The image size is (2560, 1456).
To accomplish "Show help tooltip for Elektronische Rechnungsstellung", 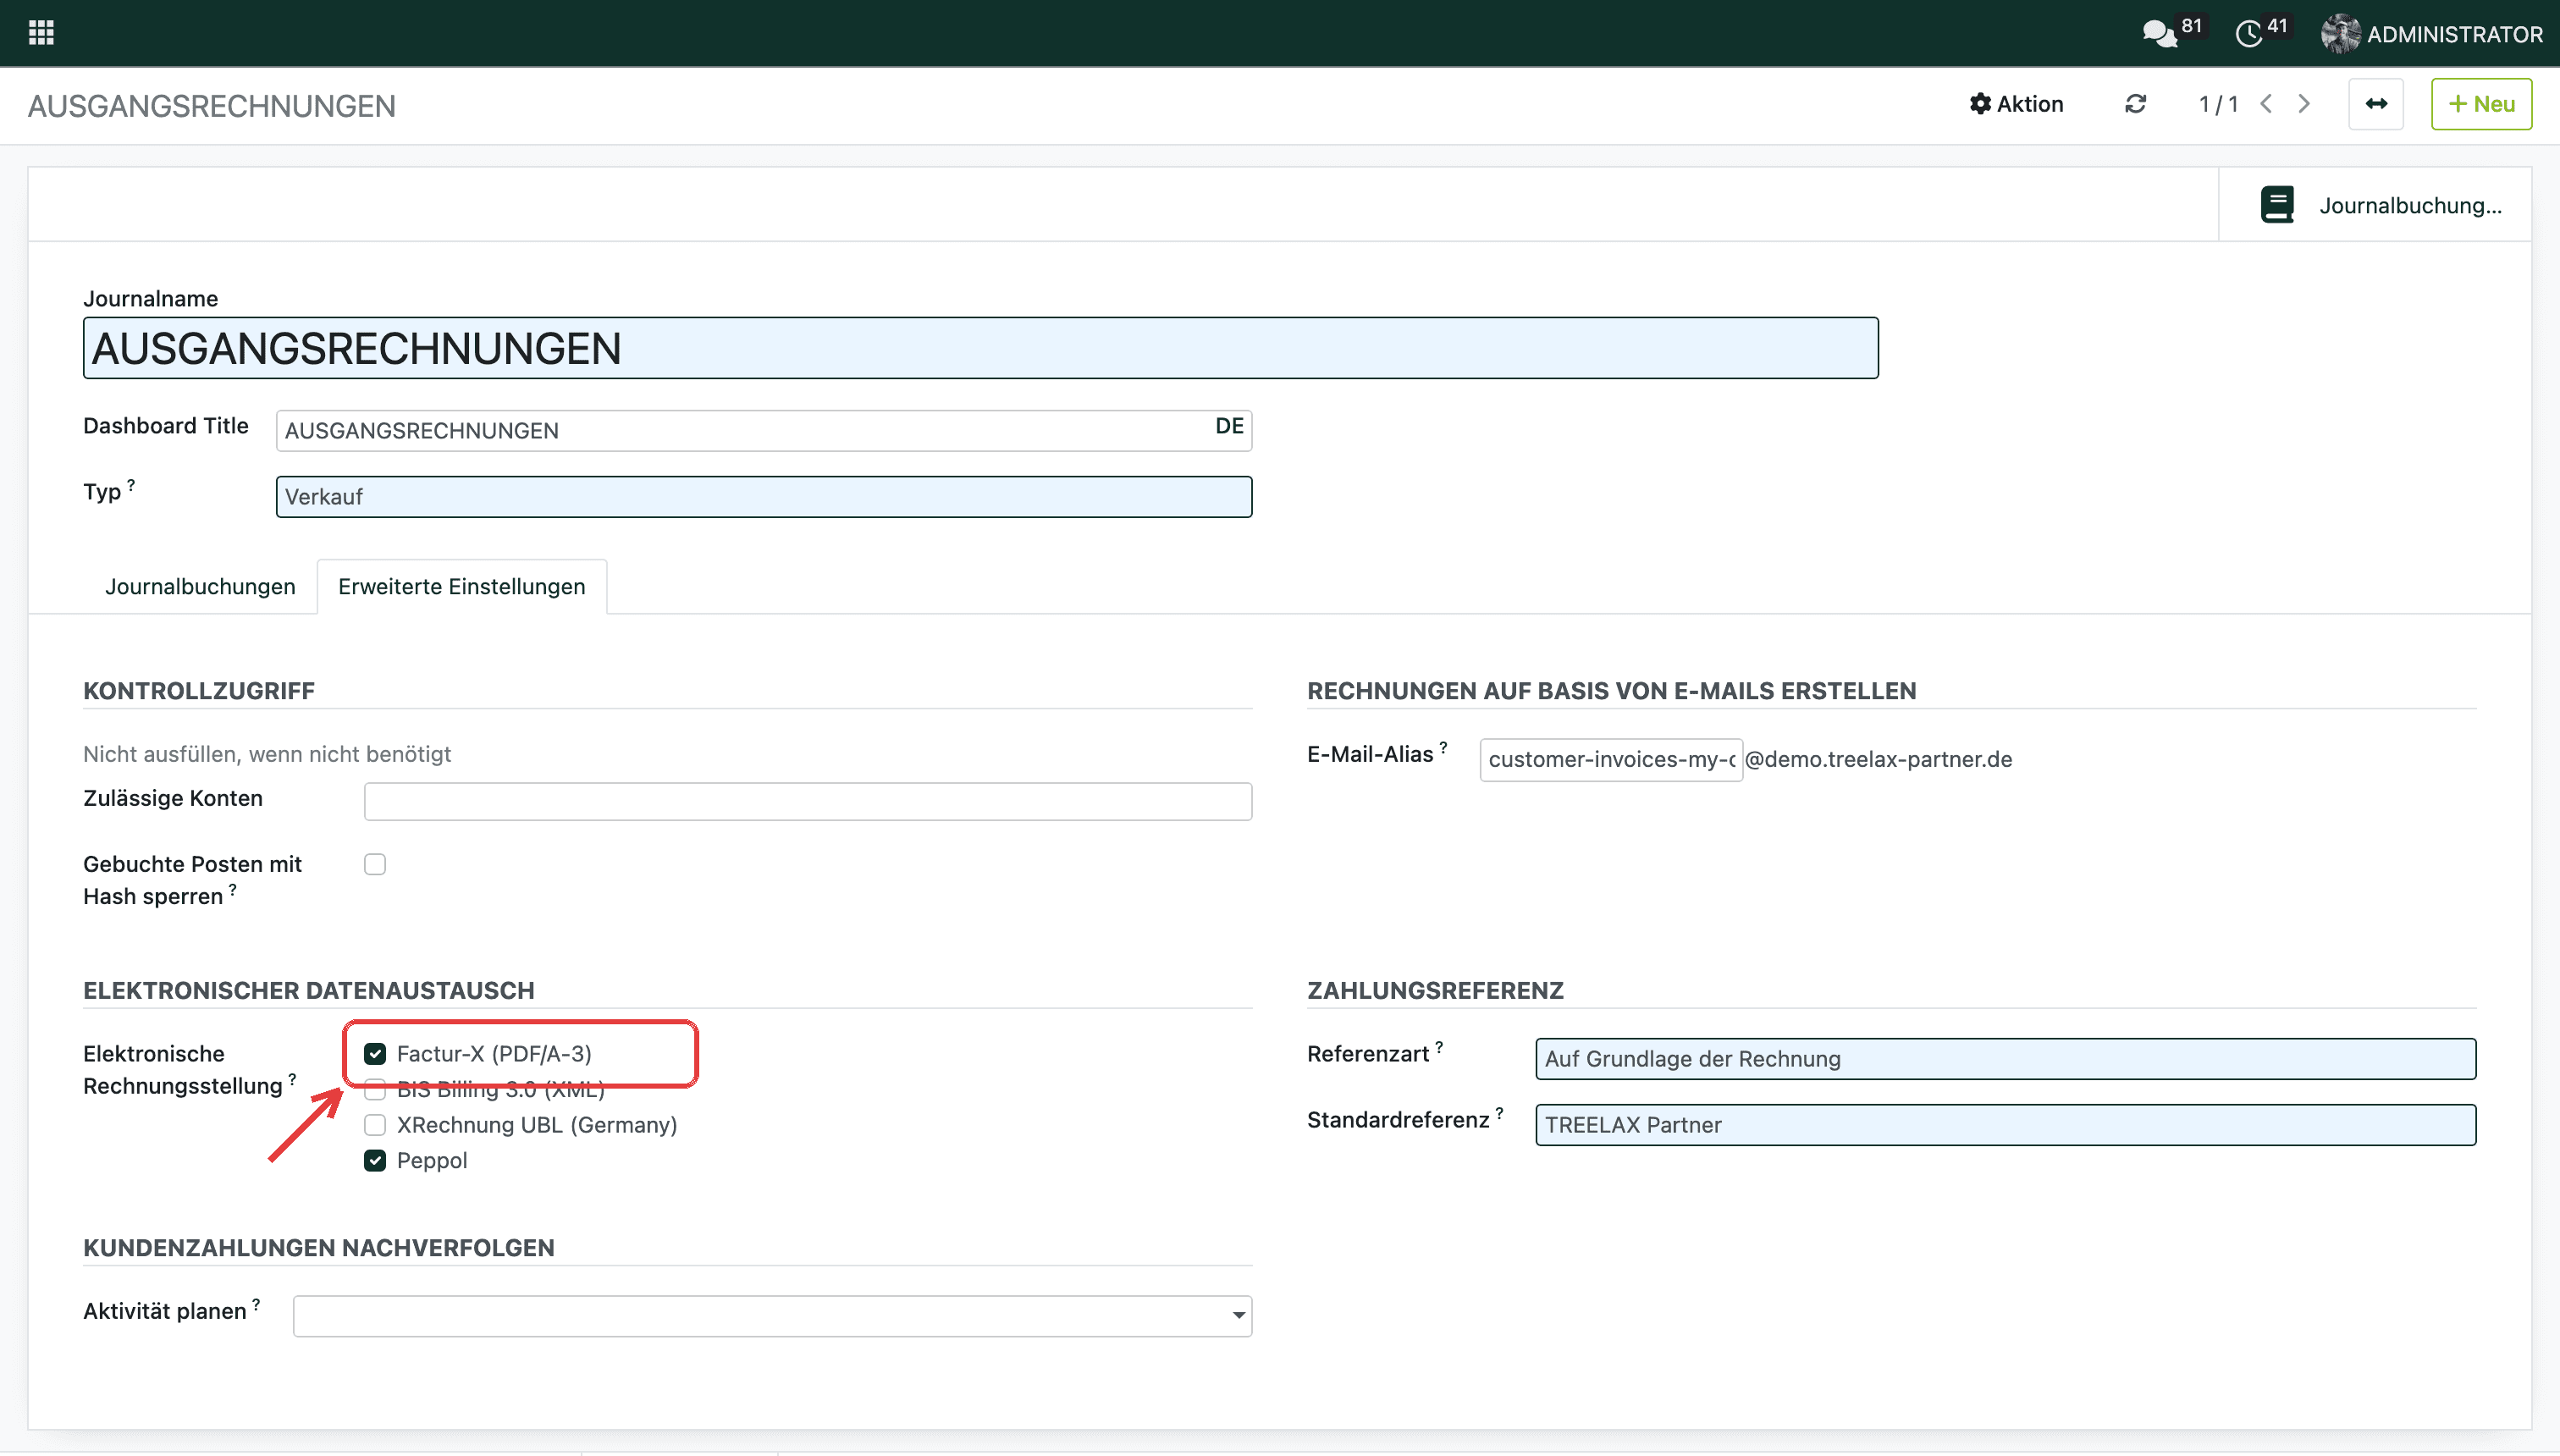I will pos(292,1079).
